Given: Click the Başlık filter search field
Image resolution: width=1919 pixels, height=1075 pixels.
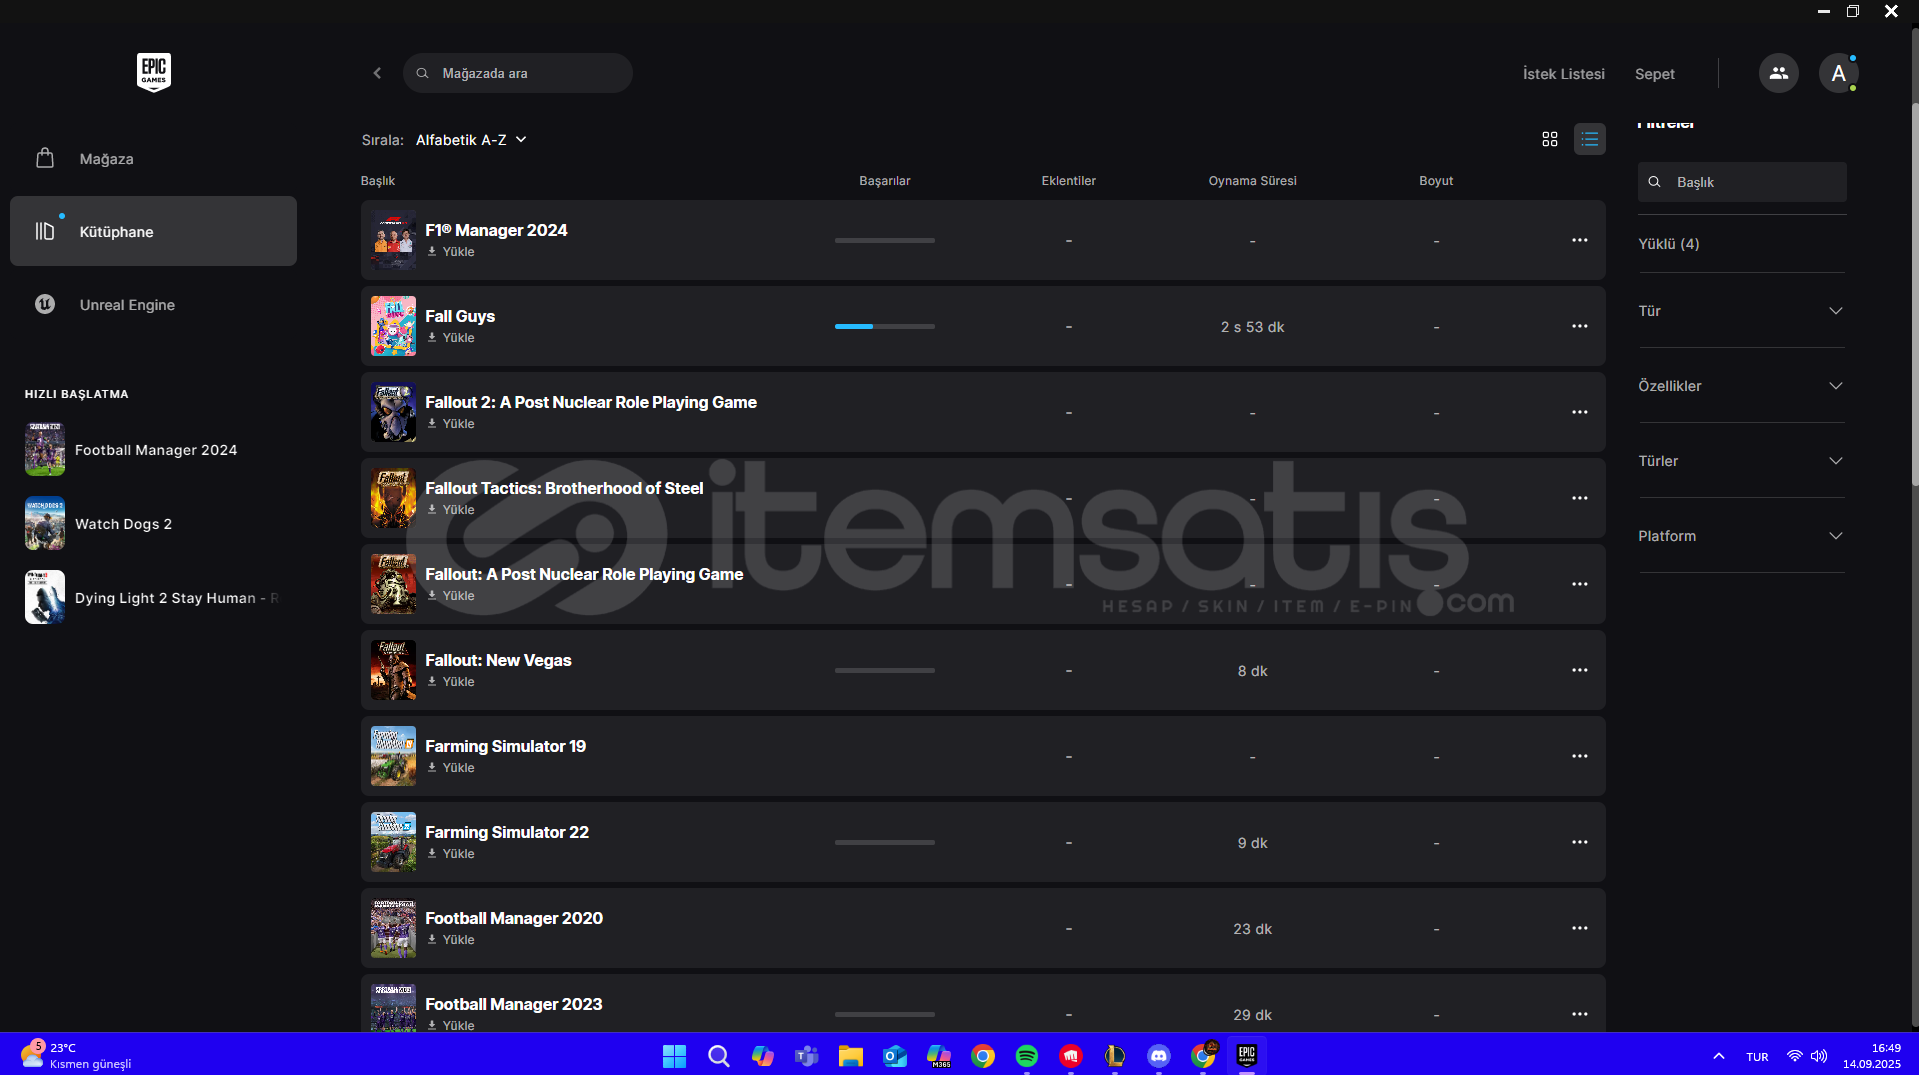Looking at the screenshot, I should click(1742, 182).
